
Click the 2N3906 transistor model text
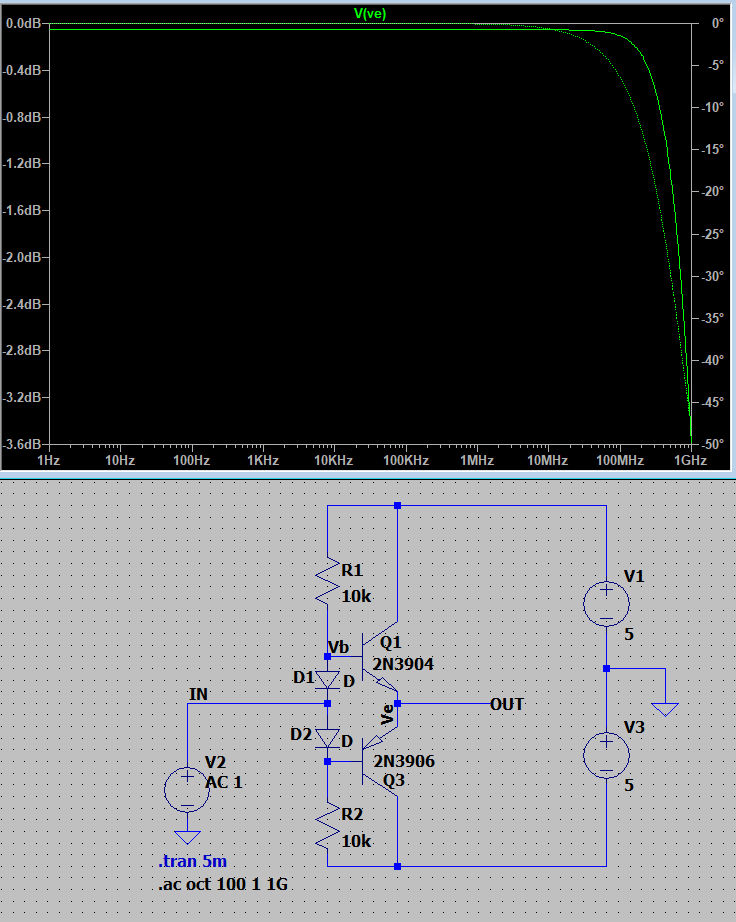click(x=404, y=761)
